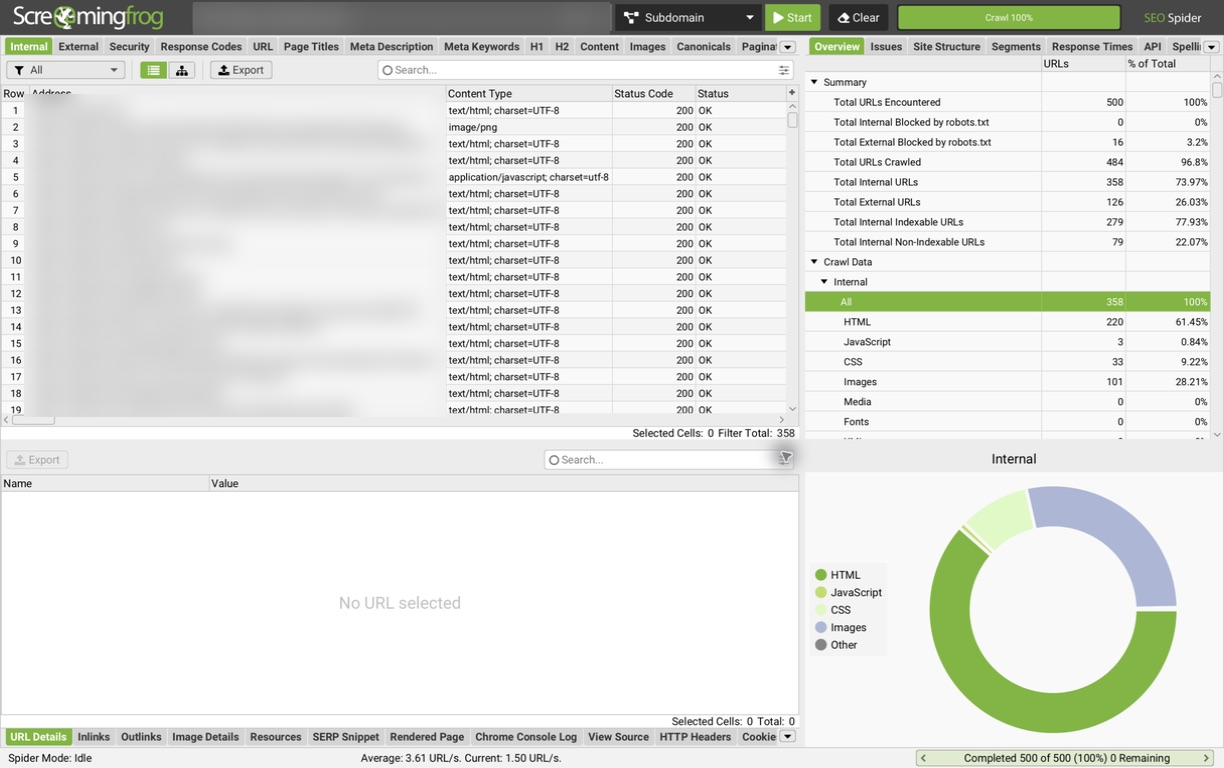
Task: Switch to tree view icon
Action: click(x=182, y=70)
